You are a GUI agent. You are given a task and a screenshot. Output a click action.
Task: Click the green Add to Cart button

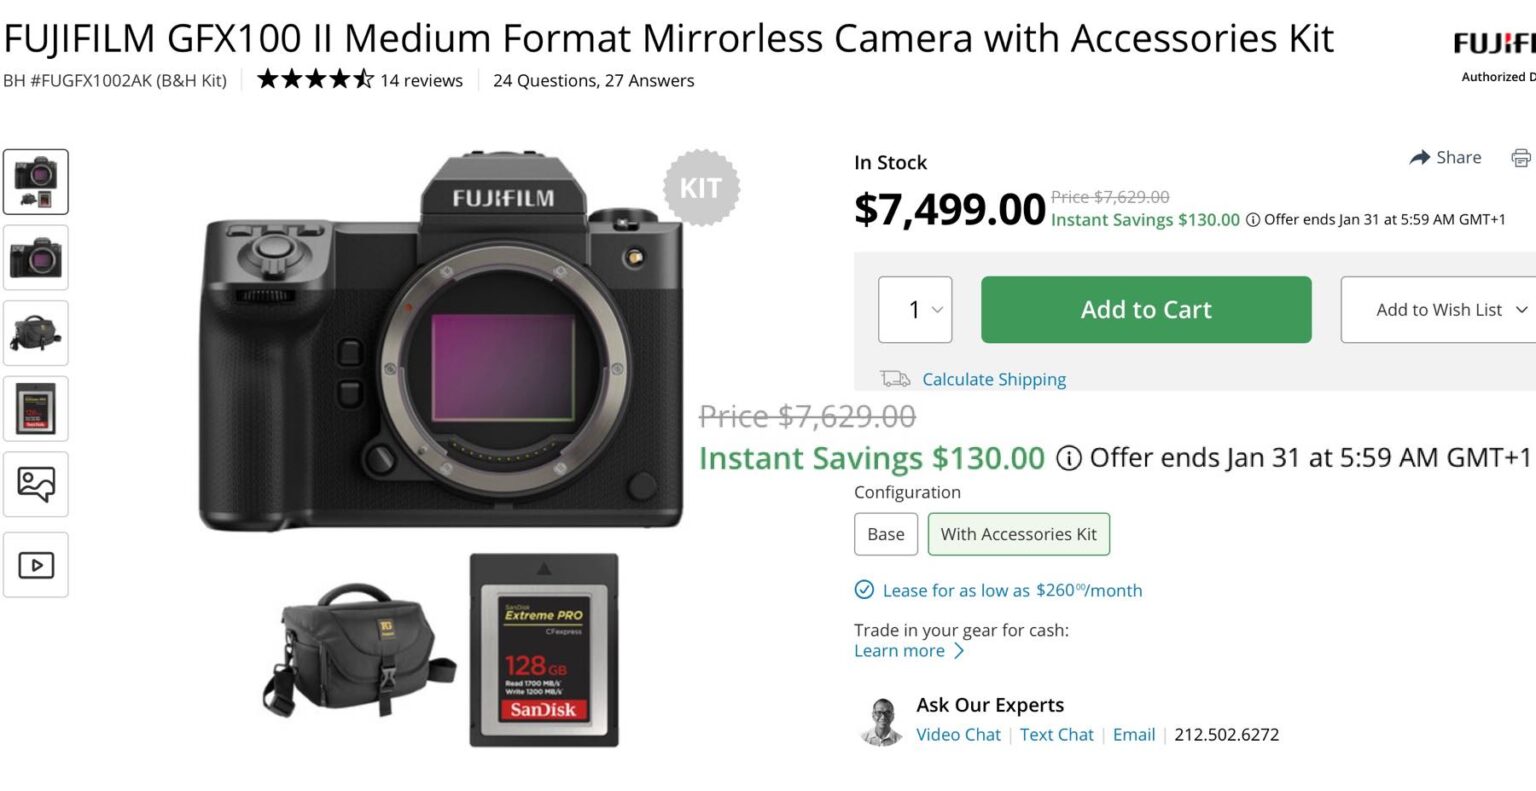pos(1146,310)
